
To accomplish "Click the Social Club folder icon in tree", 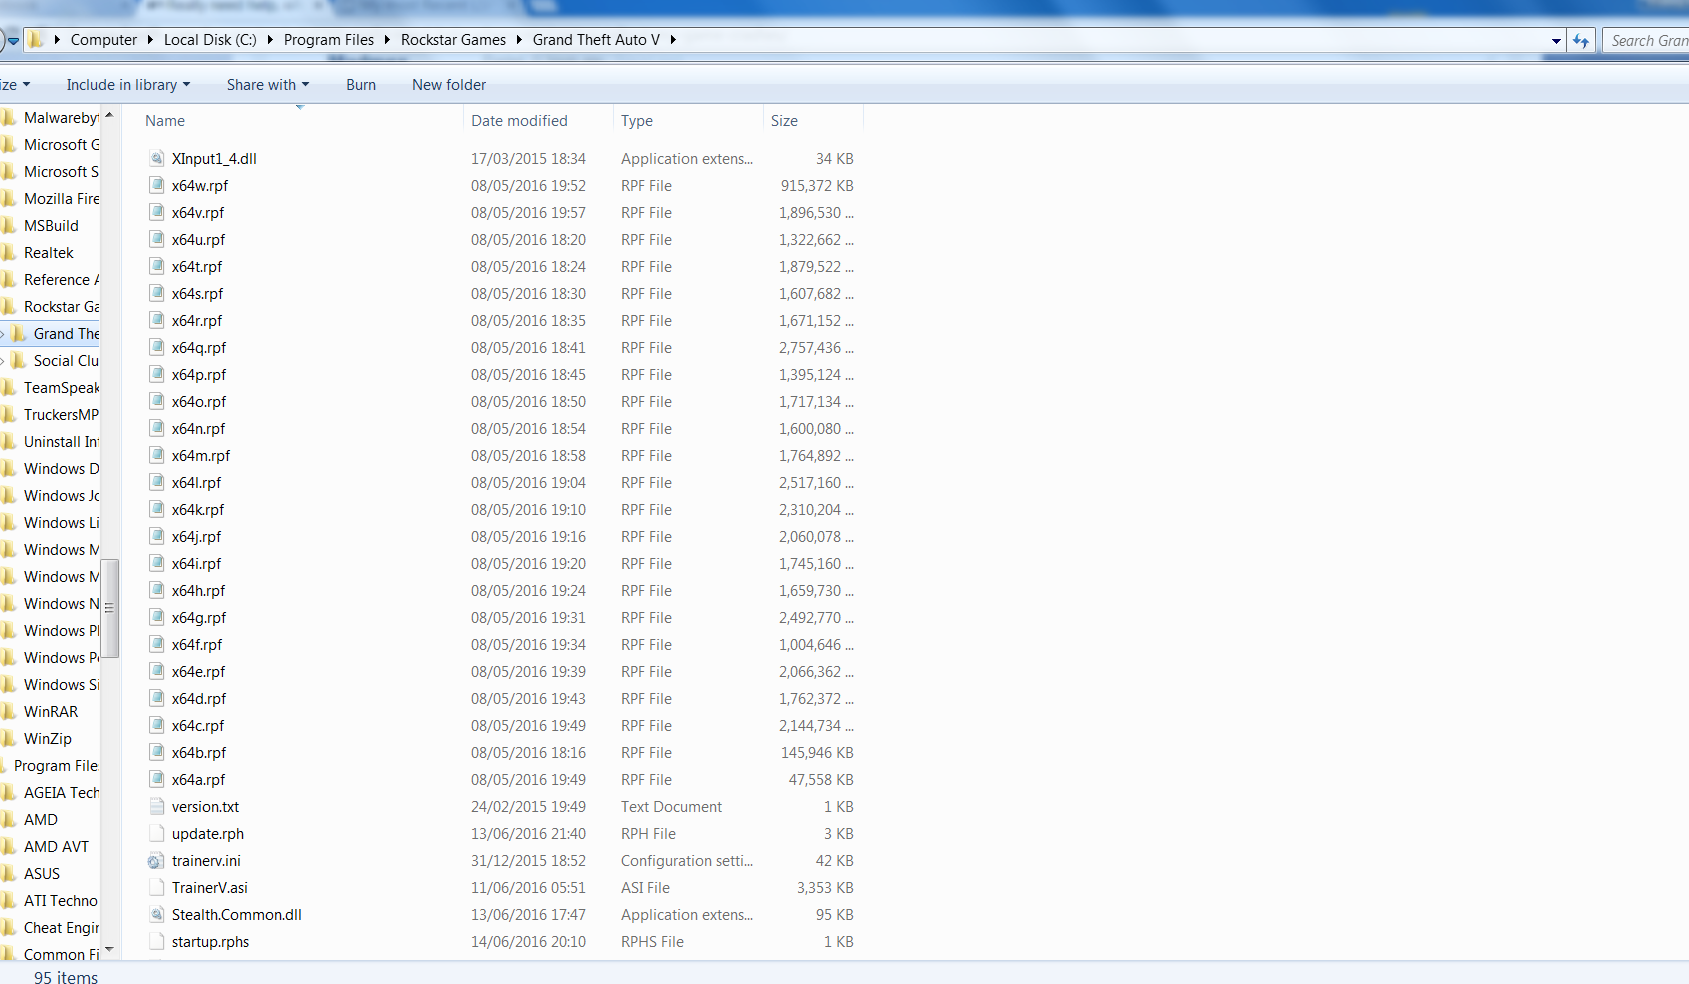I will pos(19,360).
